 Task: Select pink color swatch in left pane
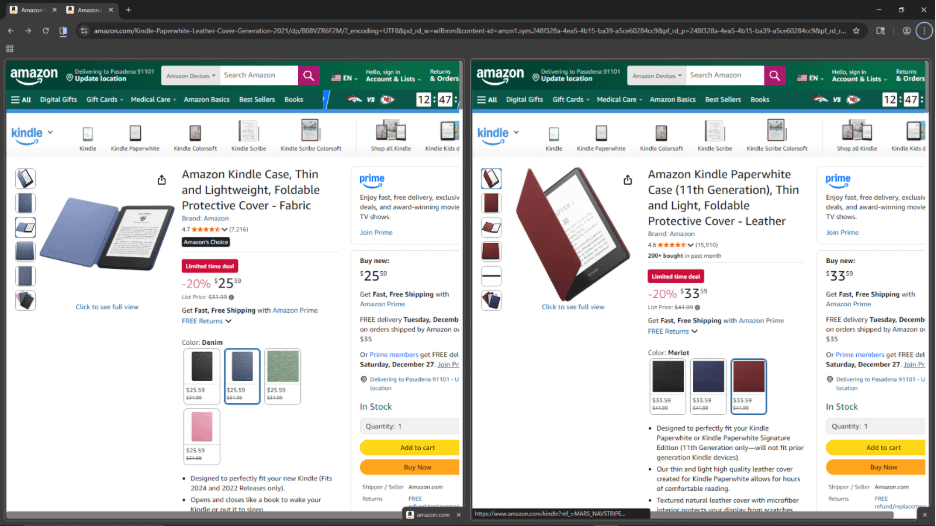pos(202,436)
